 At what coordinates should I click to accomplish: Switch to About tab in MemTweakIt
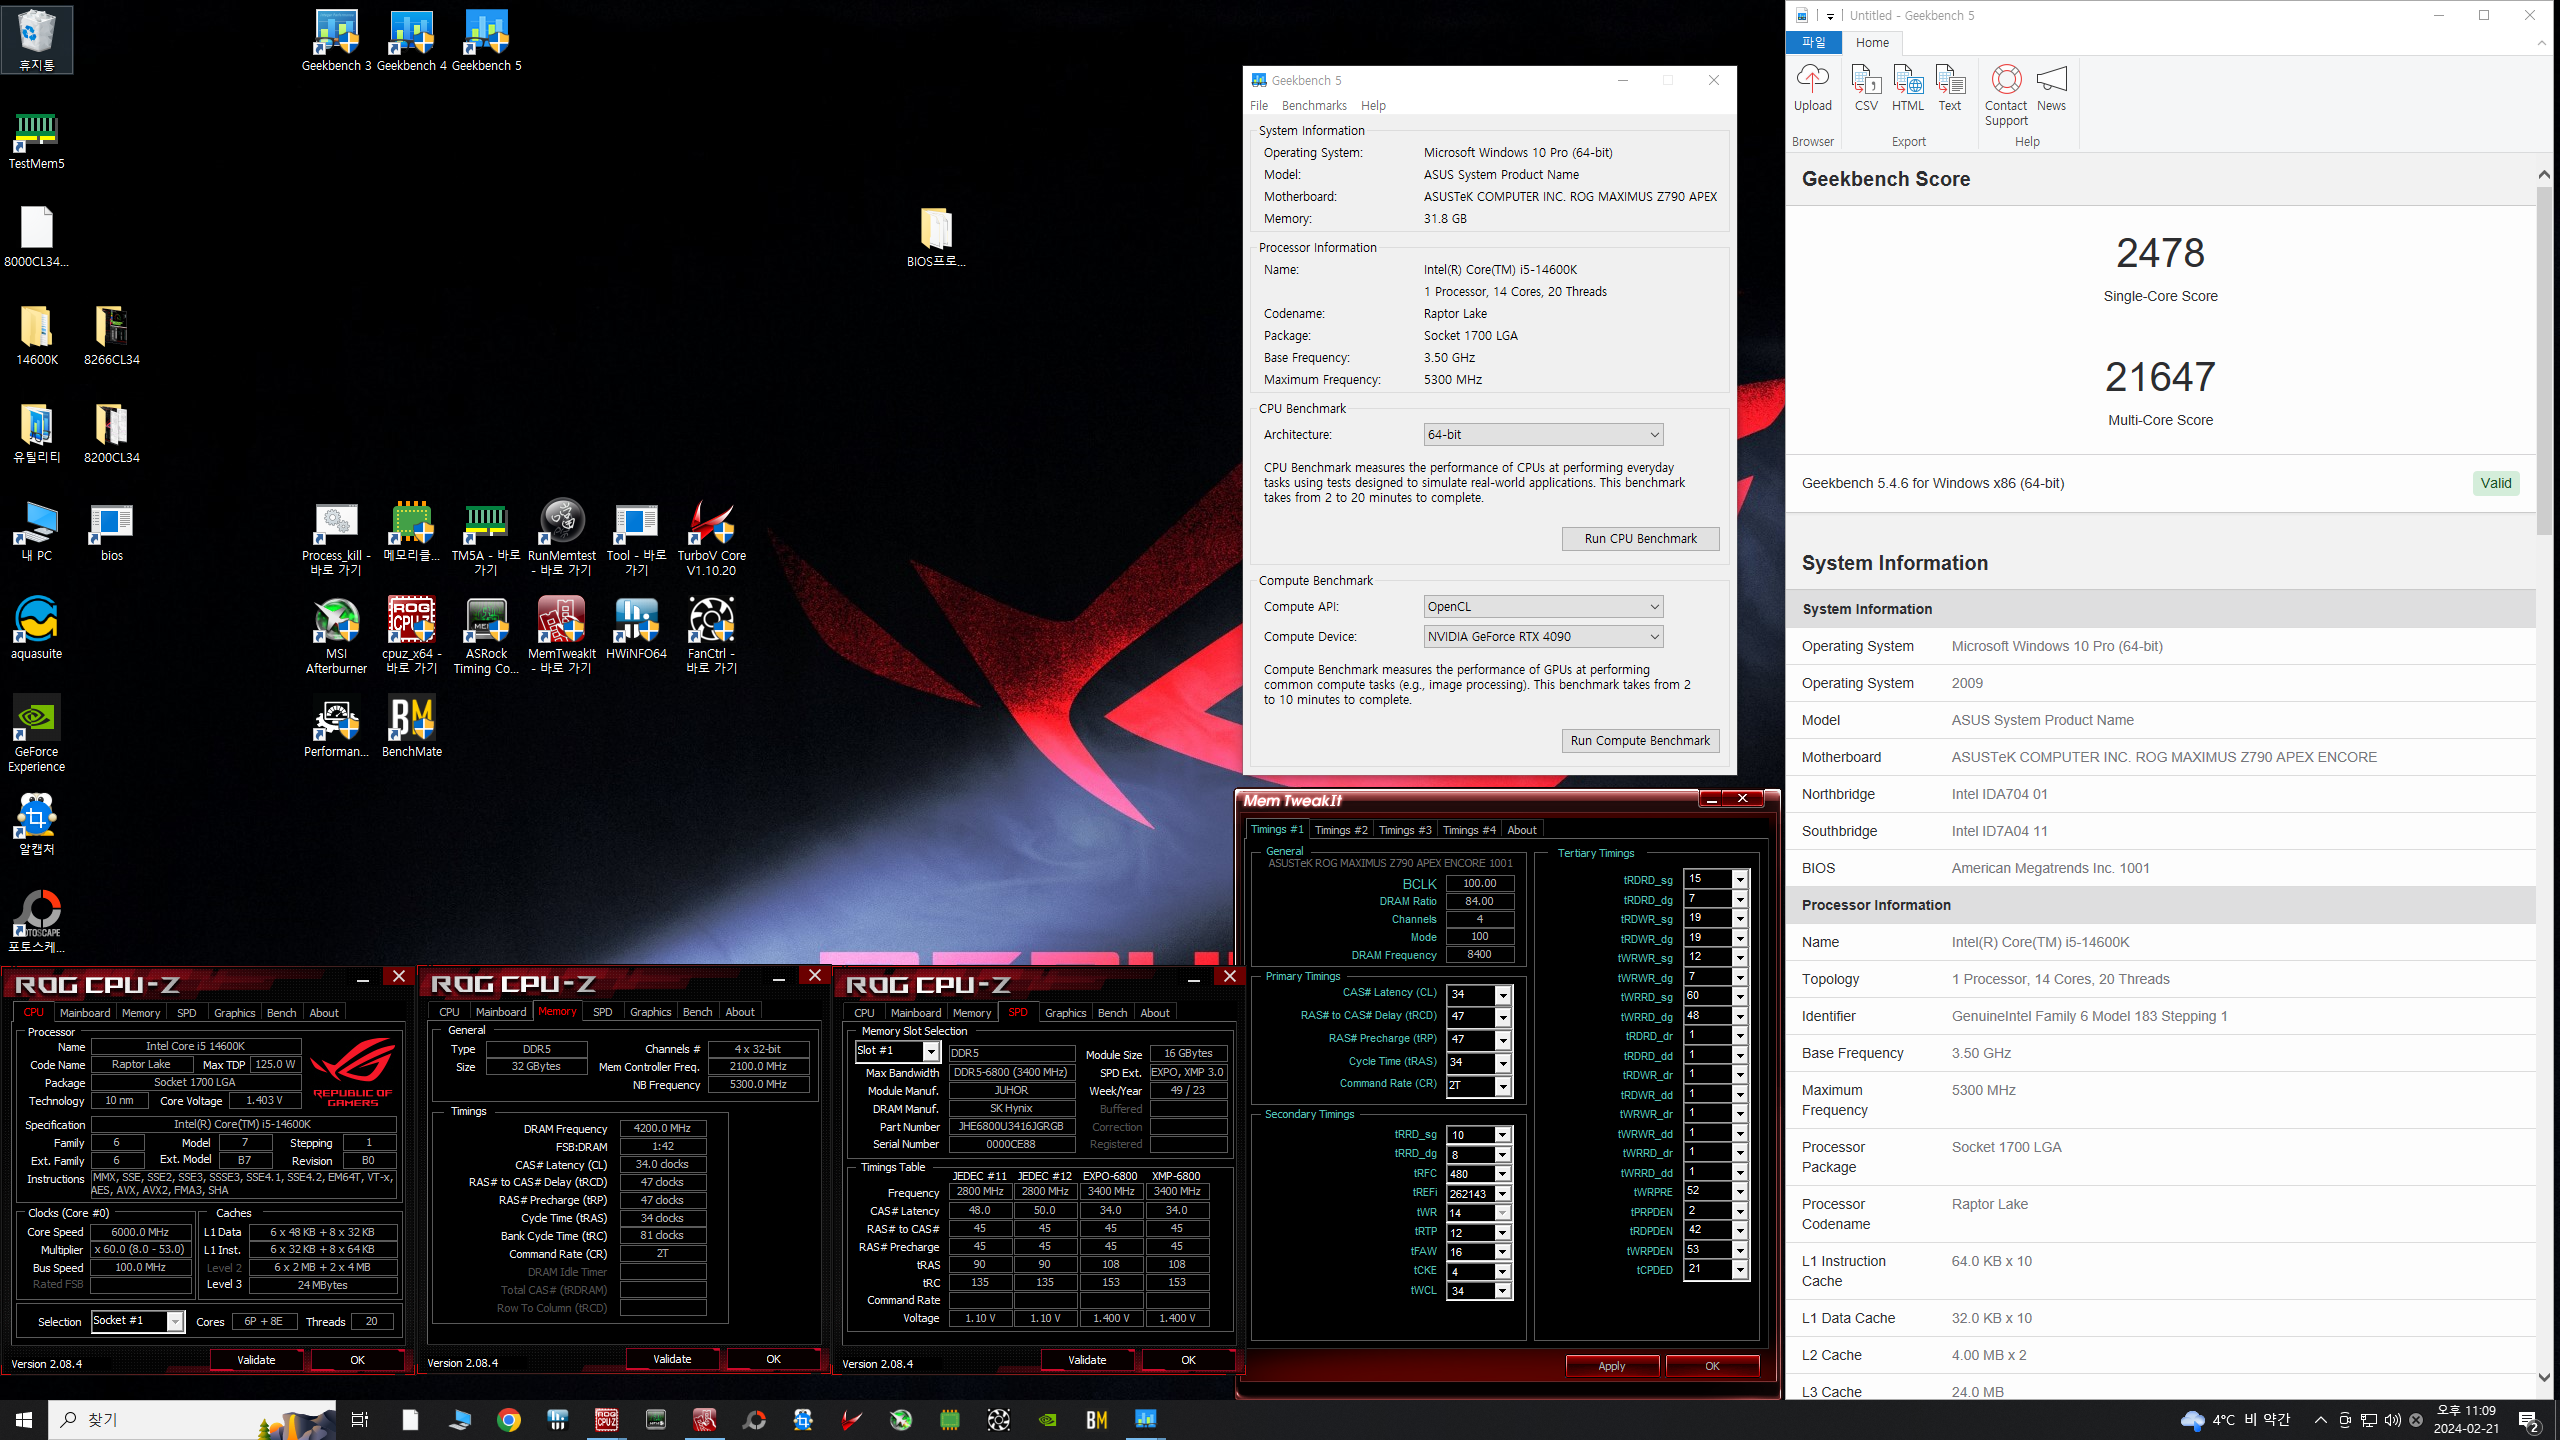point(1521,830)
